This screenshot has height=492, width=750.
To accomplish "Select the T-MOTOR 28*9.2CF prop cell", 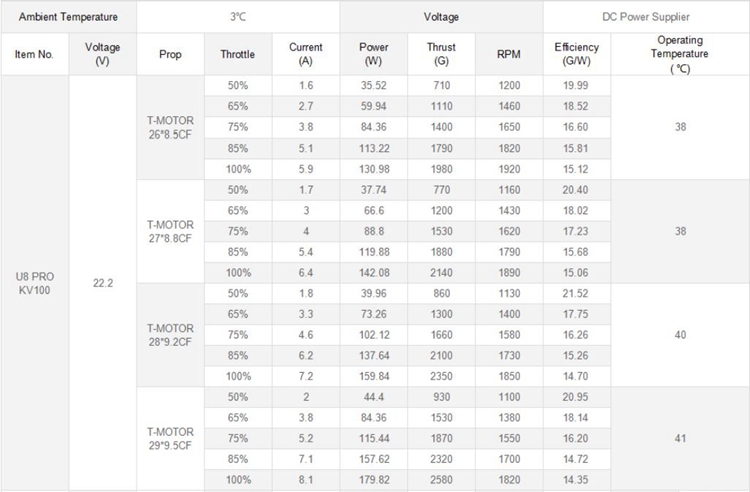I will [x=170, y=334].
